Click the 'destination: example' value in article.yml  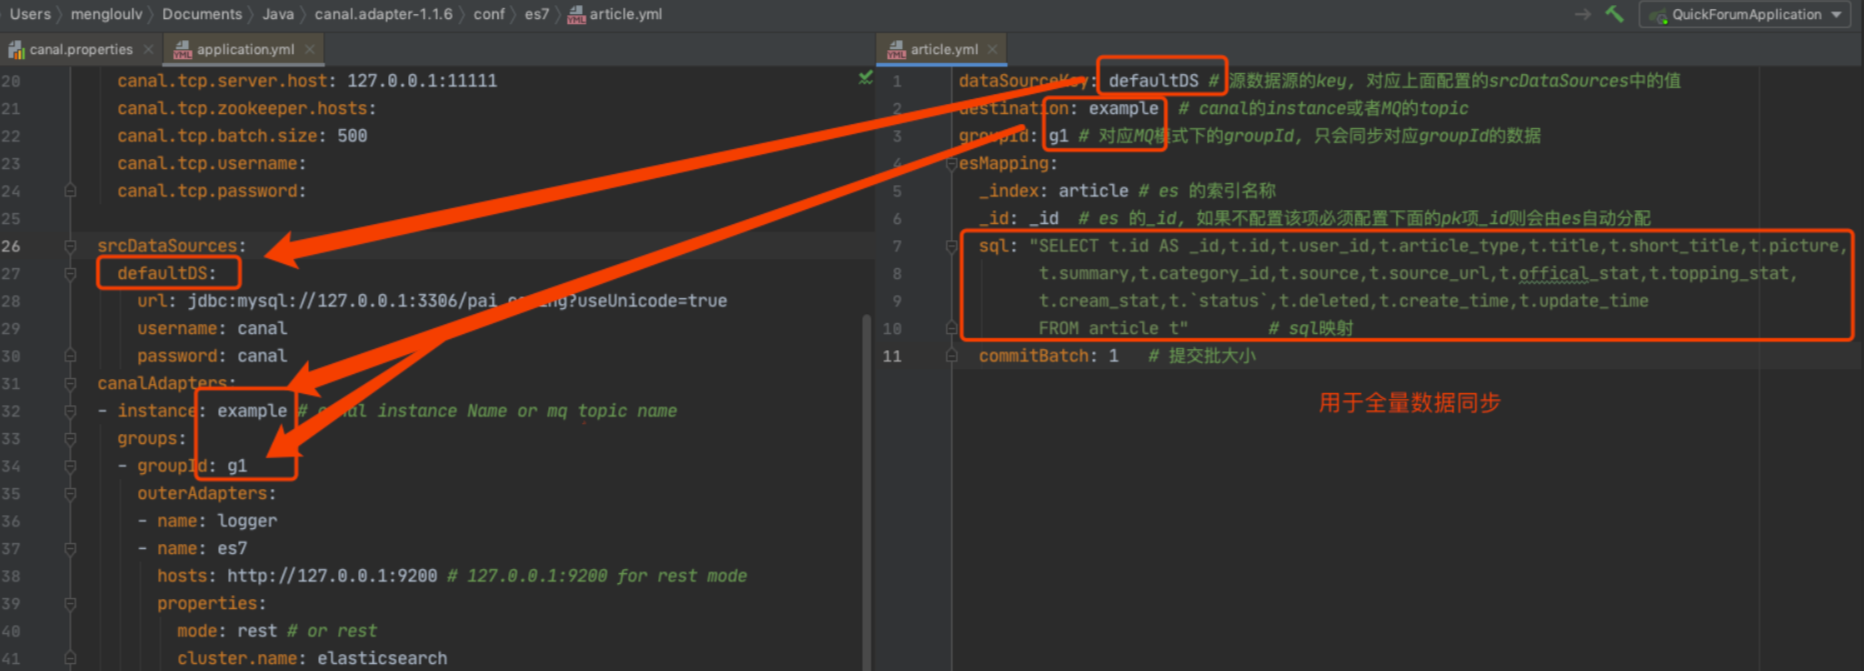[1123, 108]
